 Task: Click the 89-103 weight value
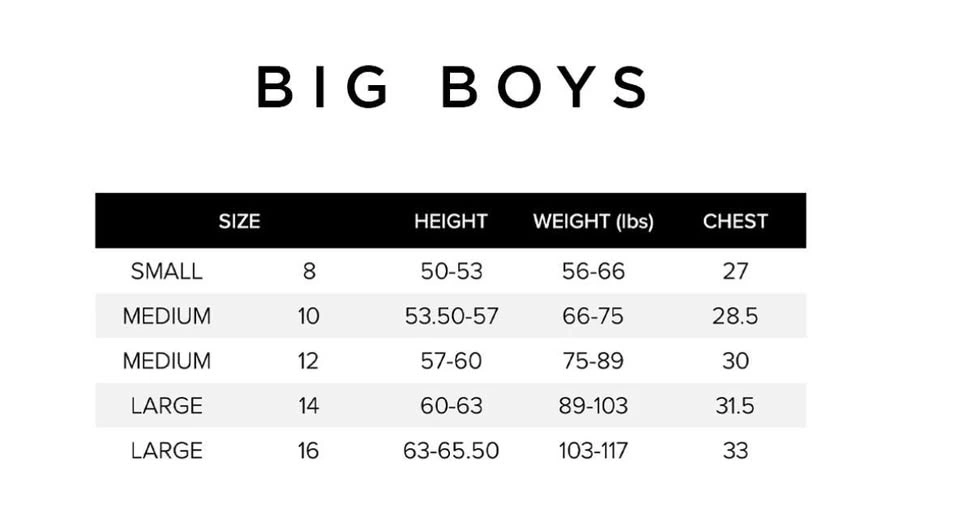click(x=593, y=406)
